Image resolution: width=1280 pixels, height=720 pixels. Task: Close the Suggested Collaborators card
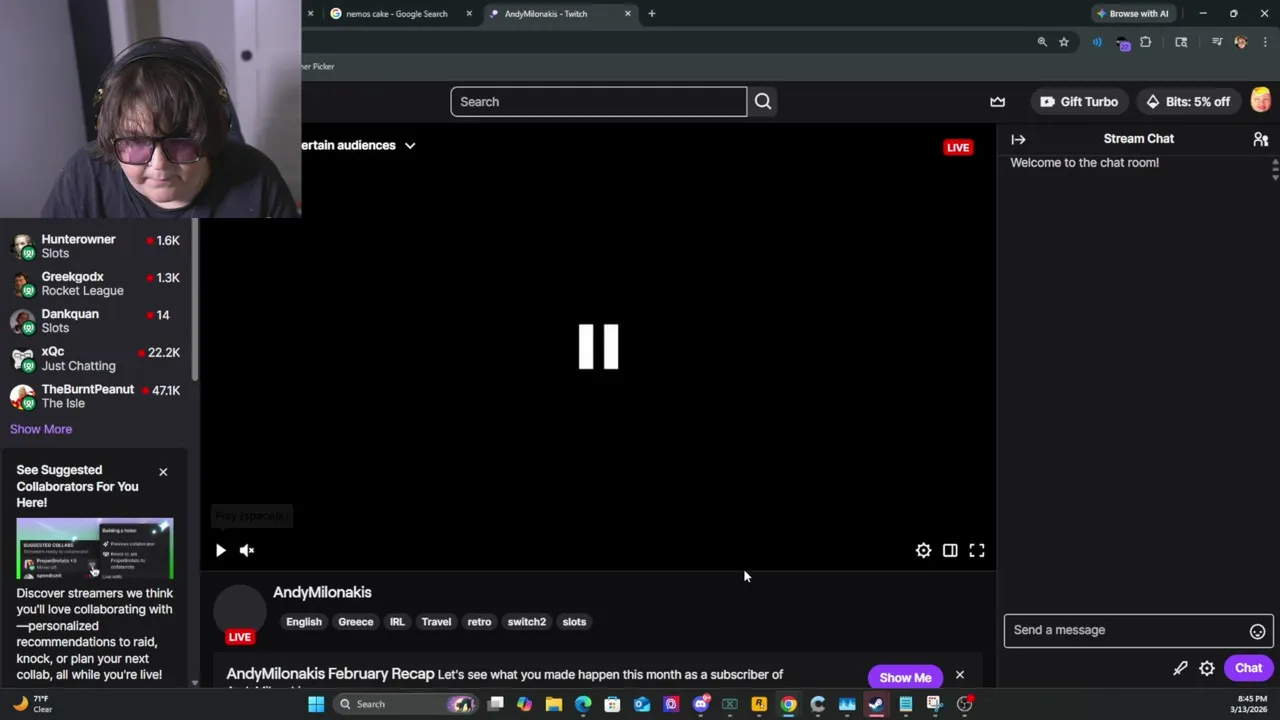(163, 472)
